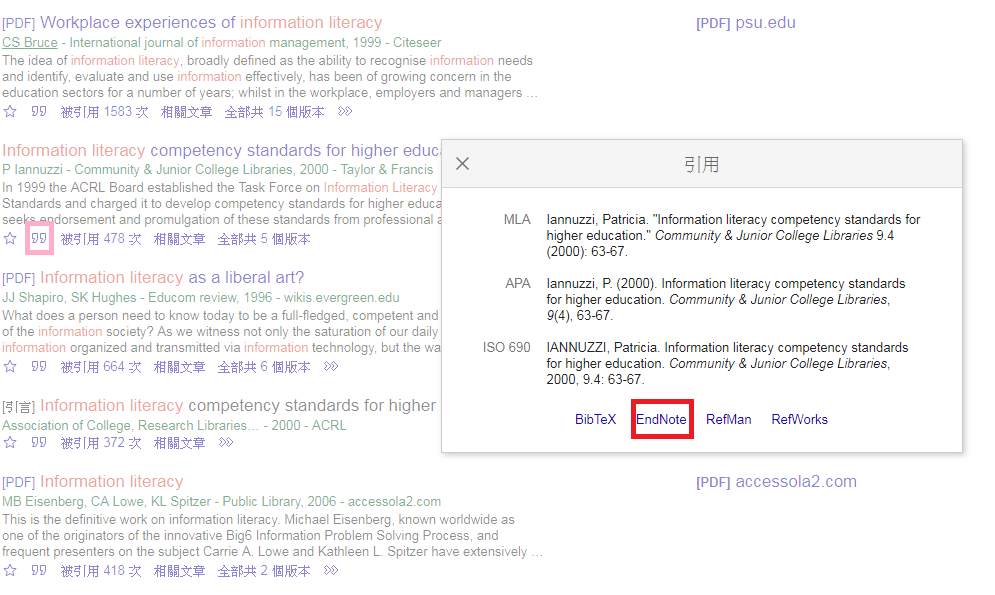
Task: Close the 引用 citation dialog
Action: point(463,164)
